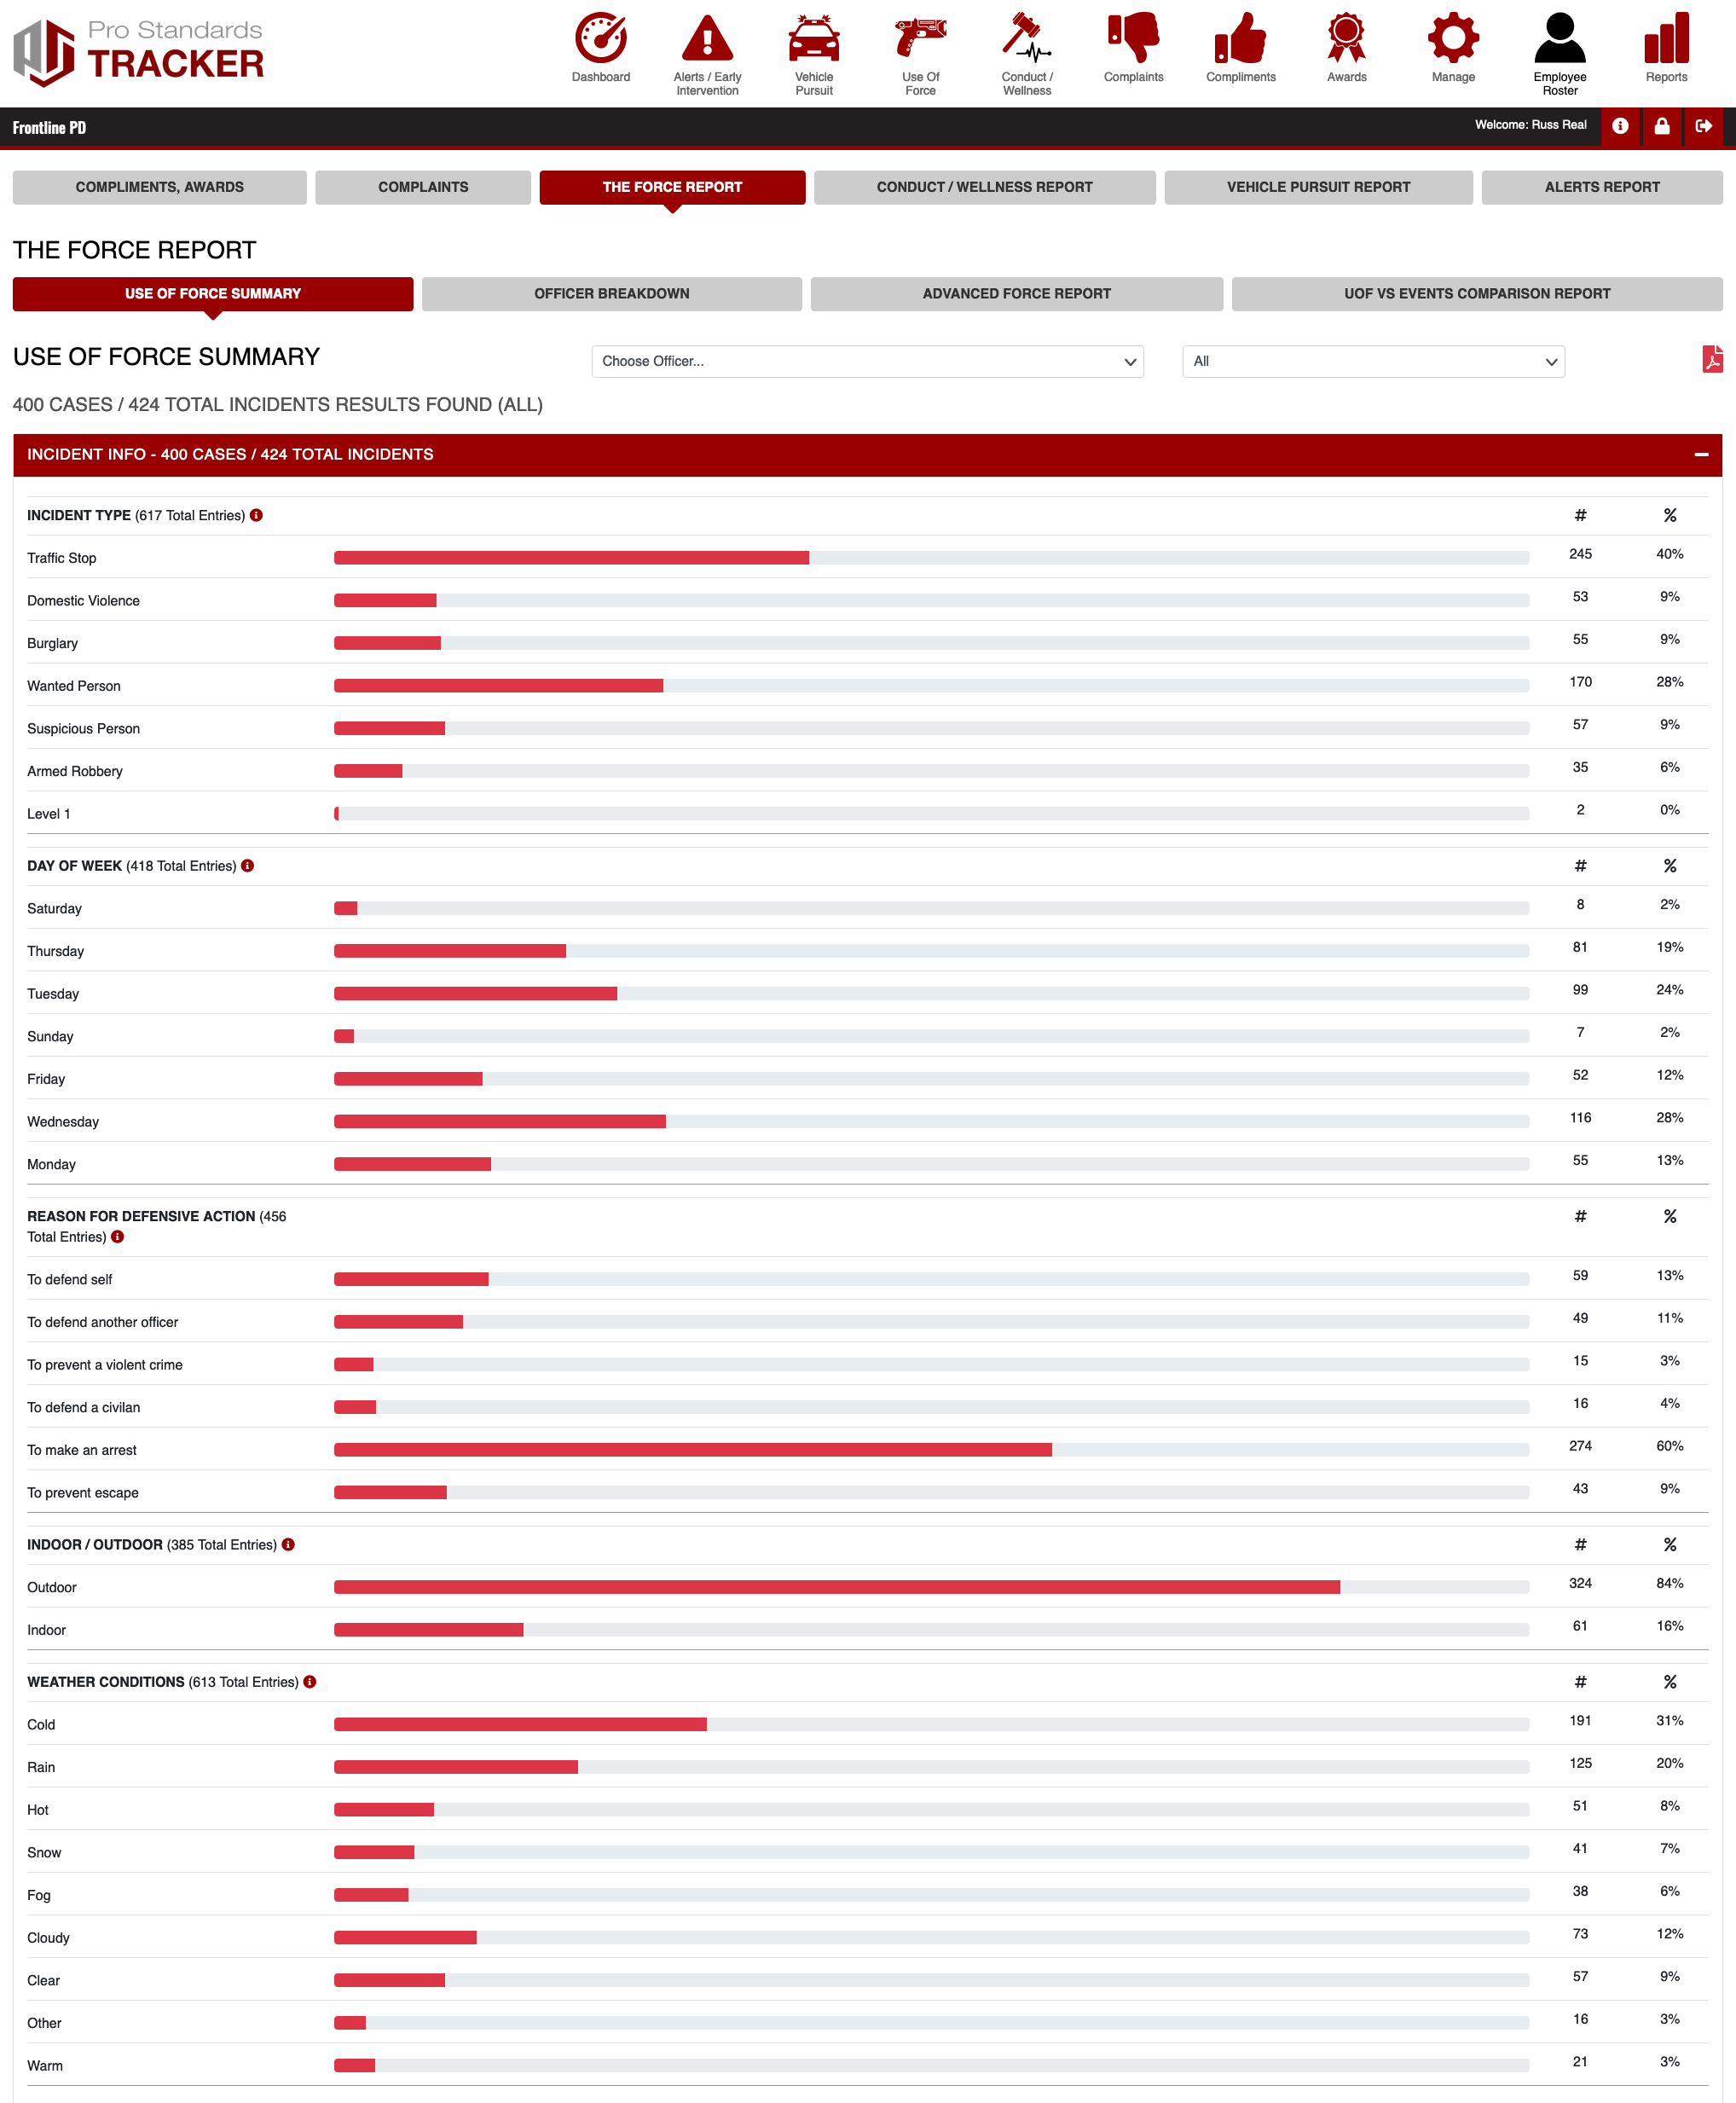Viewport: 1736px width, 2103px height.
Task: Open the Vehicle Pursuit car icon
Action: 813,39
